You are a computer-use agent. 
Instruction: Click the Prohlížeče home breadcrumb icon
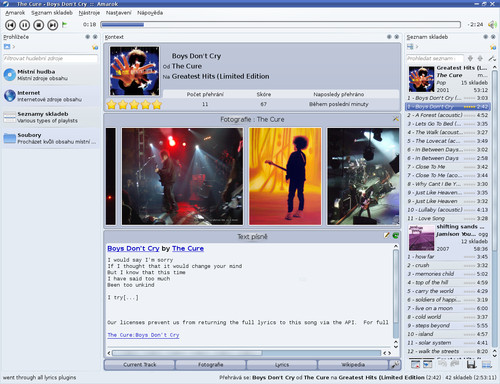[x=7, y=47]
